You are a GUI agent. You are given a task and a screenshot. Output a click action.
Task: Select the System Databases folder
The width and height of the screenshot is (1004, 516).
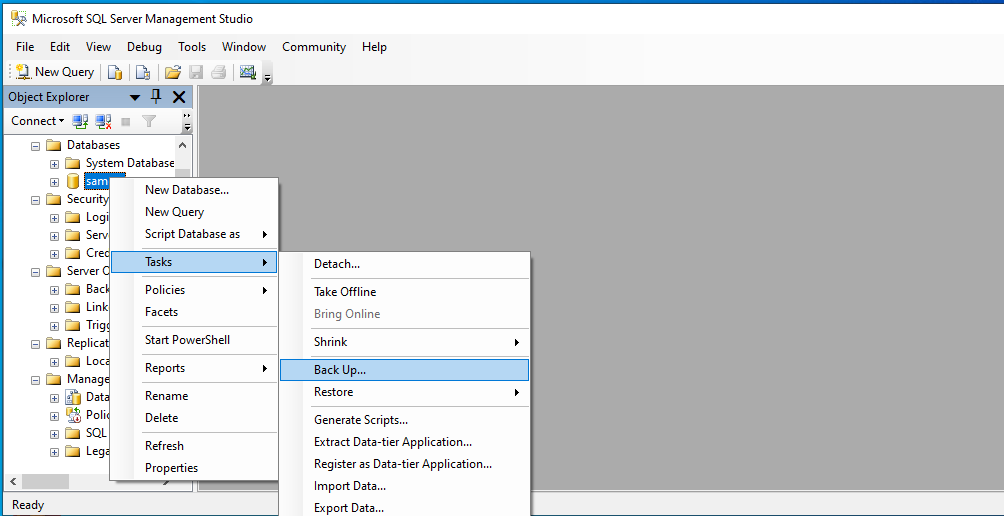(x=130, y=163)
